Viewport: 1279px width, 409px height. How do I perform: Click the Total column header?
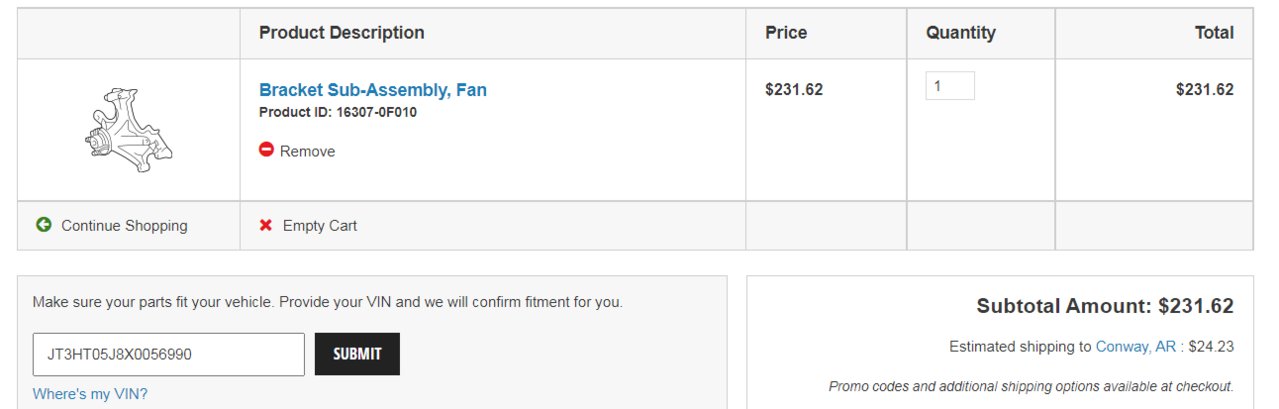pos(1214,33)
